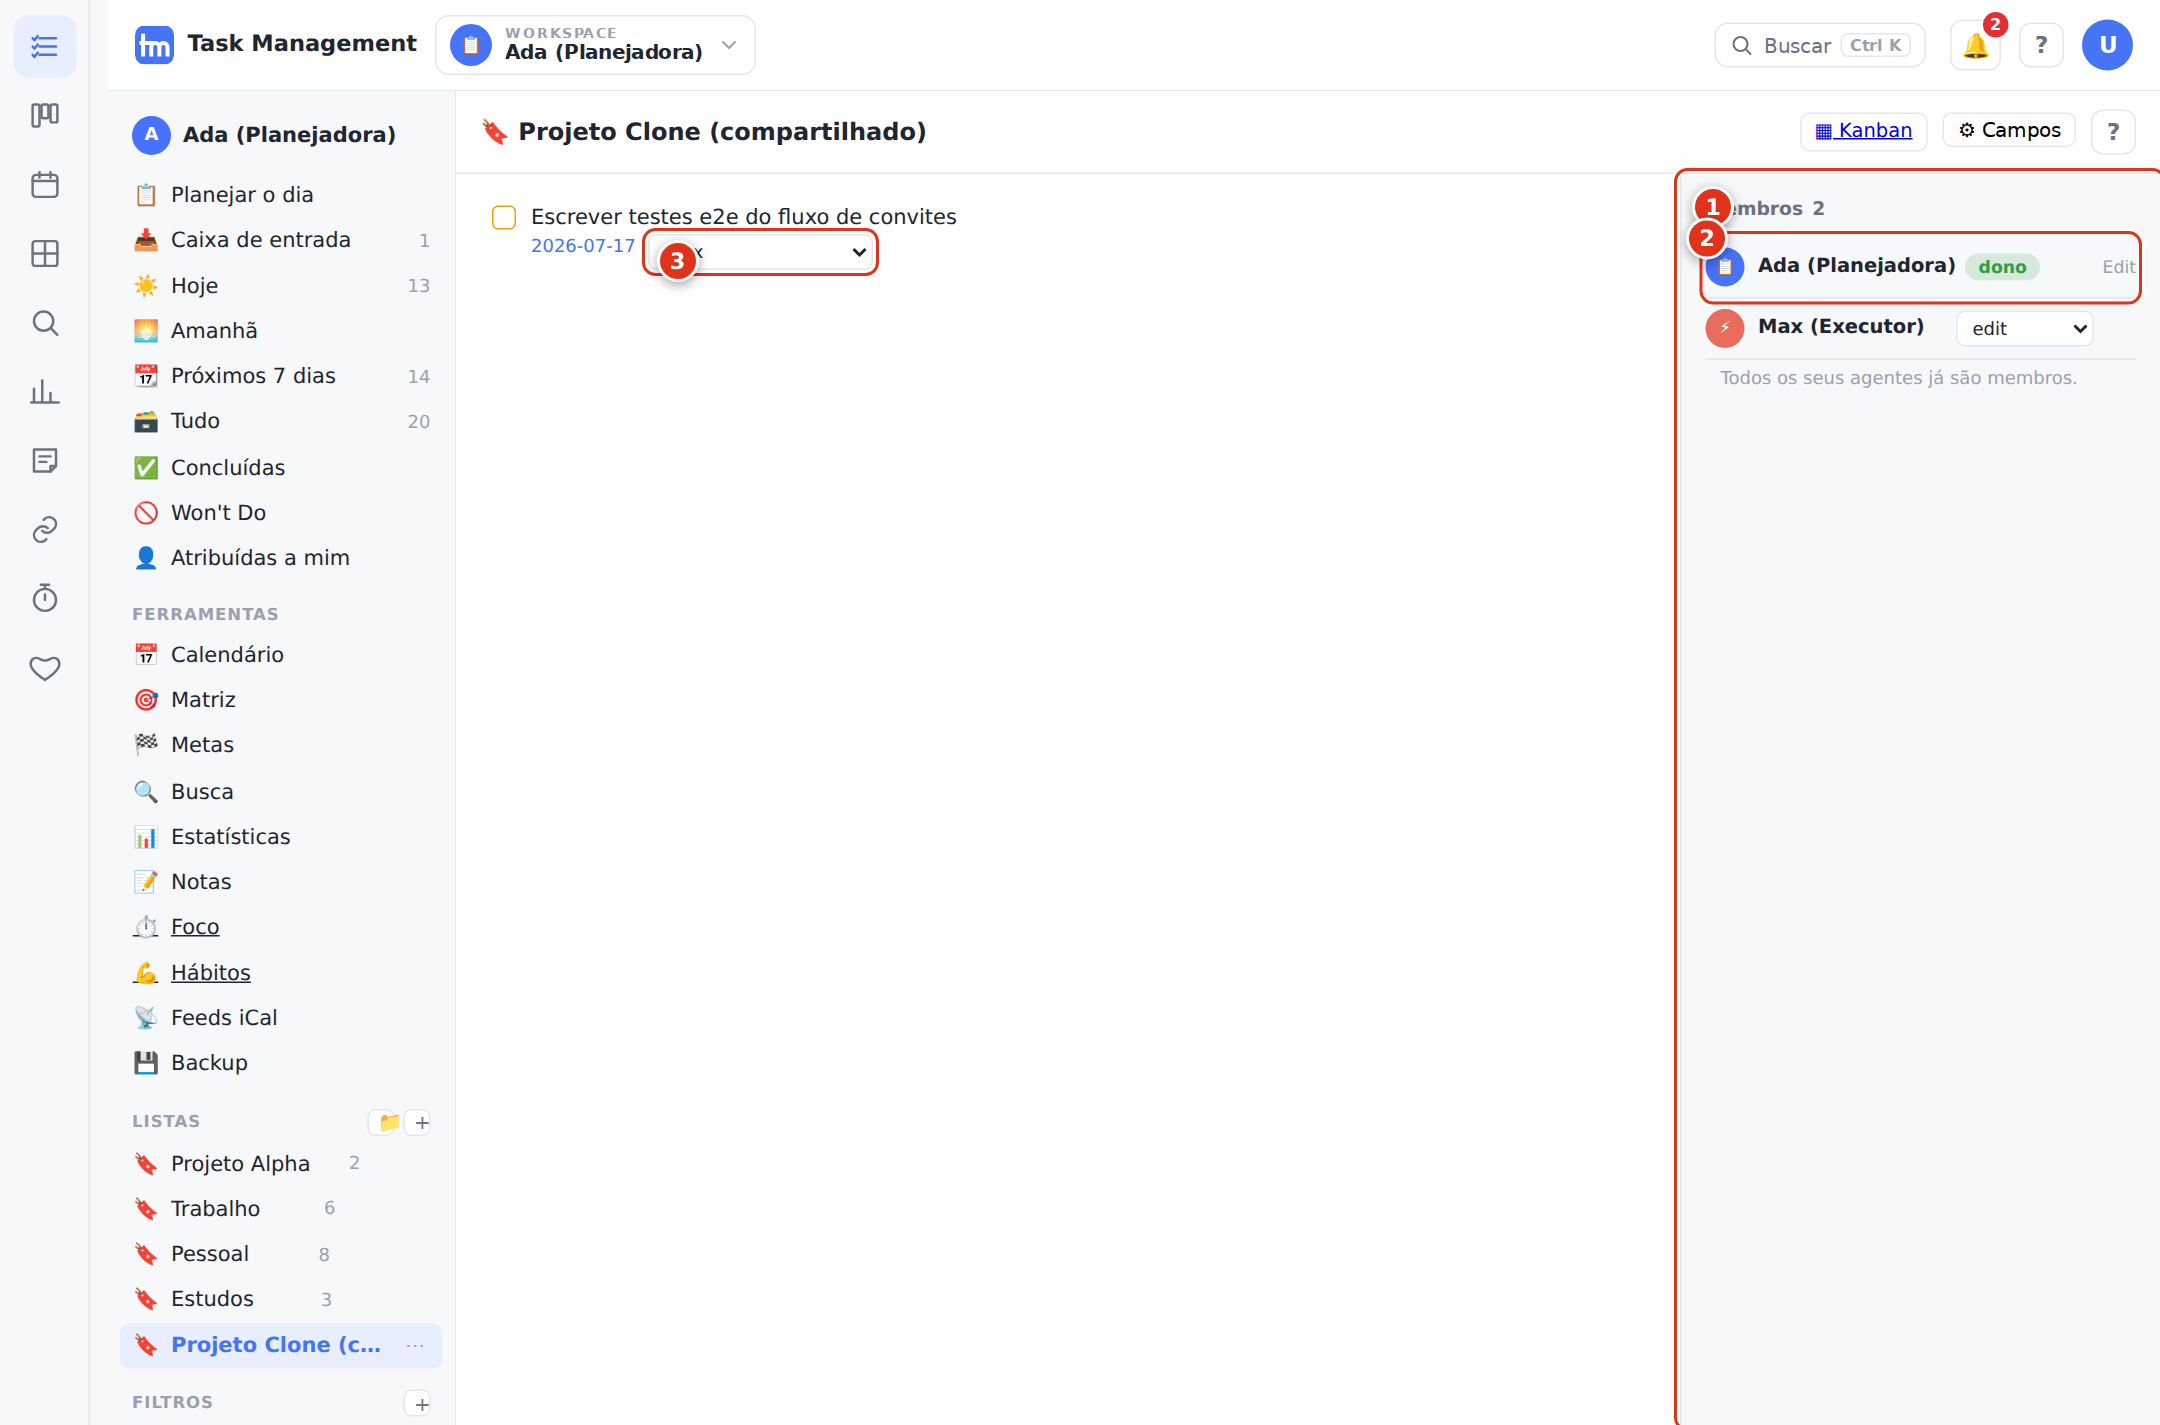Image resolution: width=2160 pixels, height=1425 pixels.
Task: Open the user avatar U menu
Action: coord(2107,45)
